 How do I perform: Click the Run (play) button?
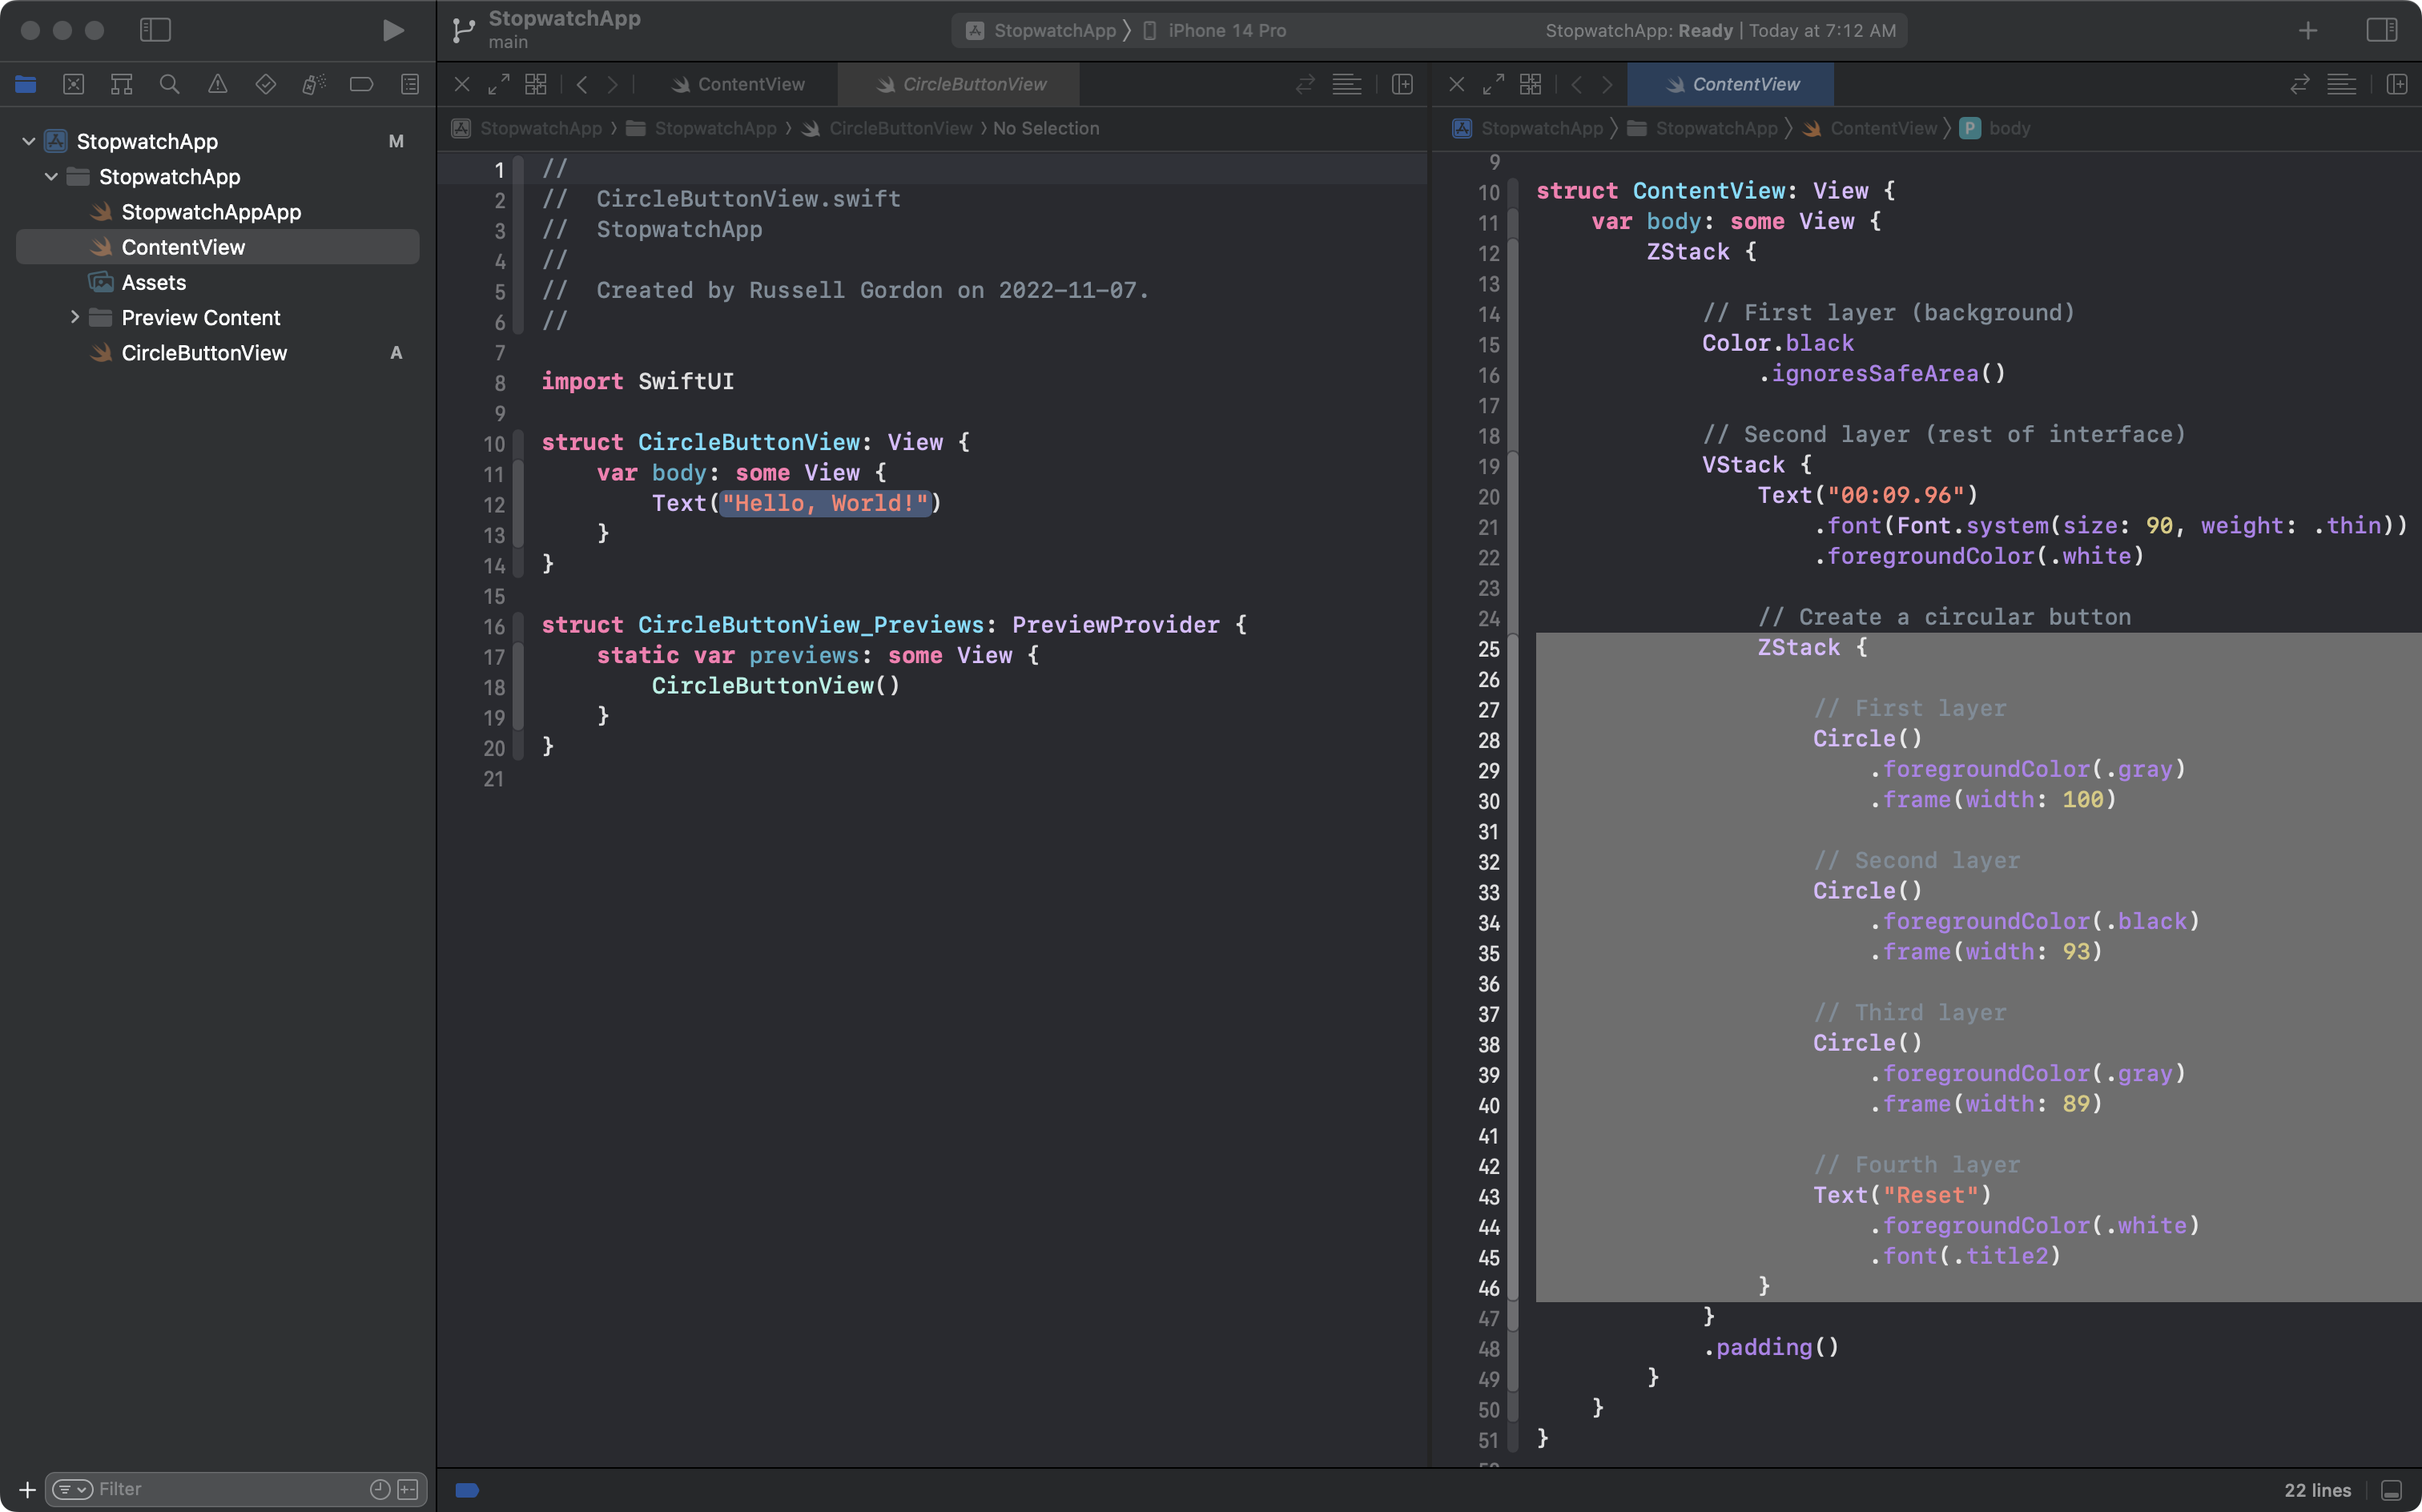(393, 30)
